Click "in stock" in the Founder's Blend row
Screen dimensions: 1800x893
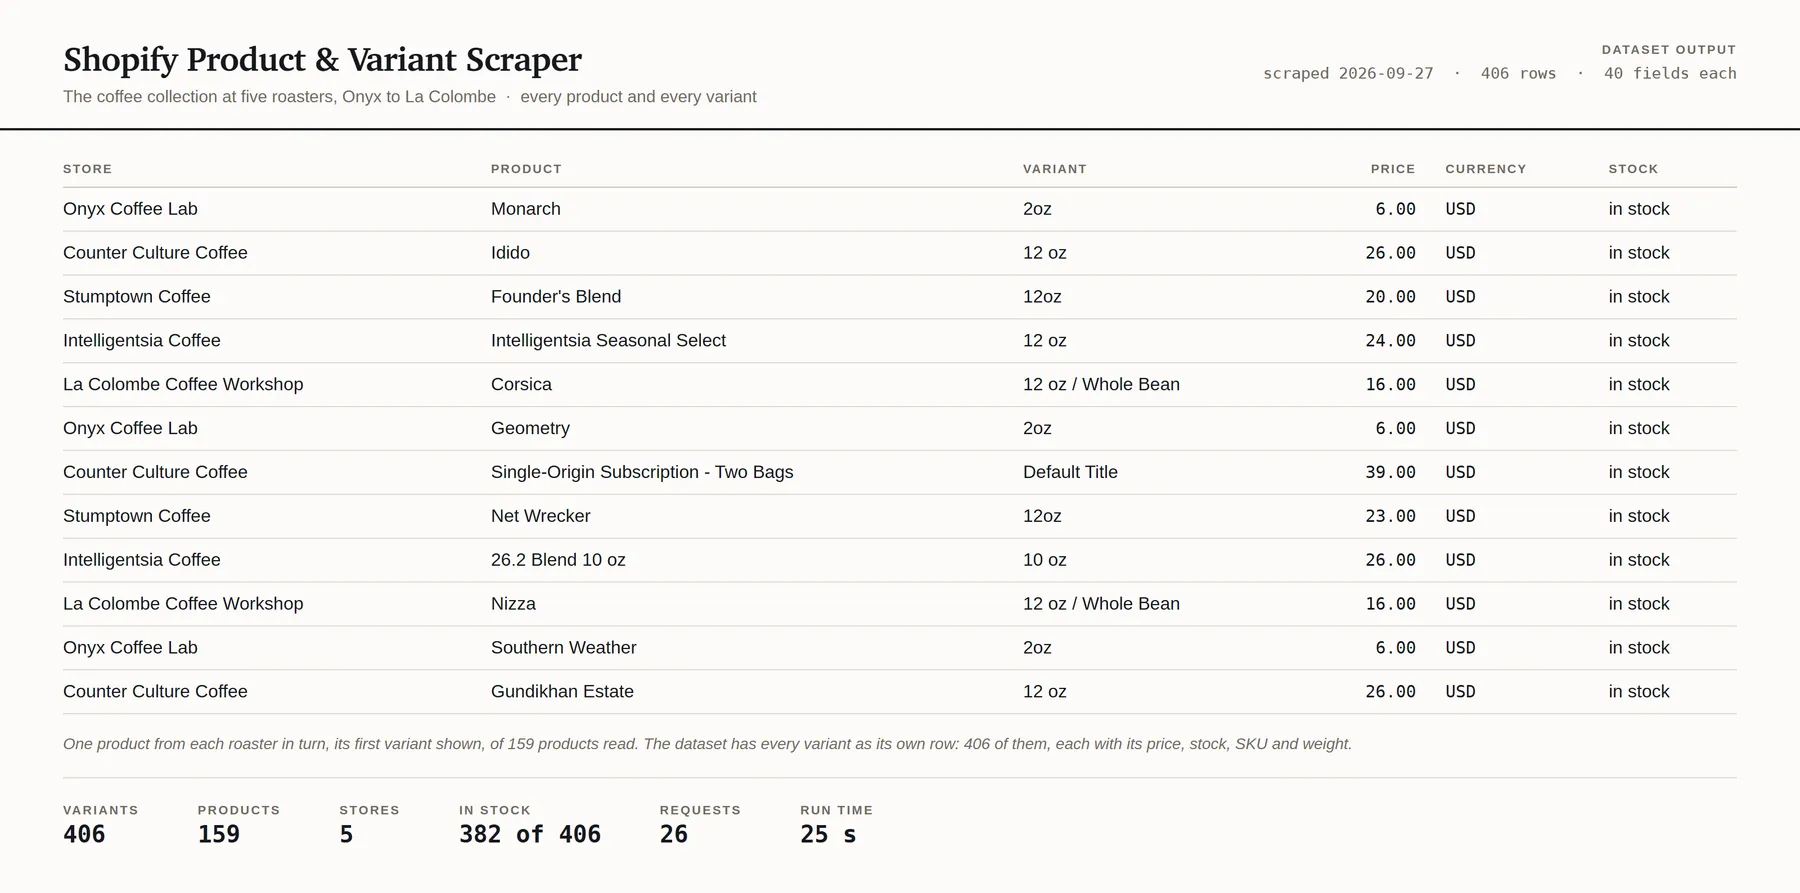coord(1639,297)
